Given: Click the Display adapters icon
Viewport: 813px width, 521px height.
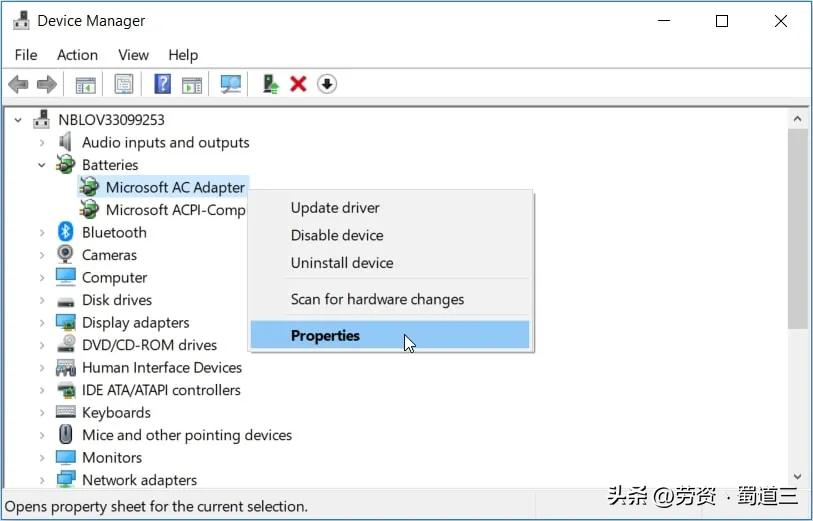Looking at the screenshot, I should coord(65,322).
